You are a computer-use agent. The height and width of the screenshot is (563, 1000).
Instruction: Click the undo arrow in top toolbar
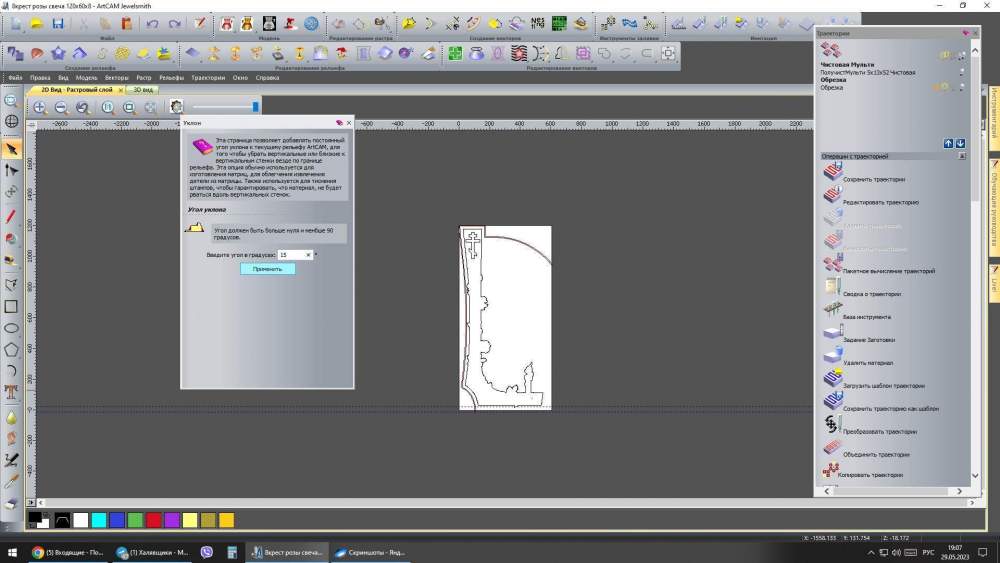(151, 23)
